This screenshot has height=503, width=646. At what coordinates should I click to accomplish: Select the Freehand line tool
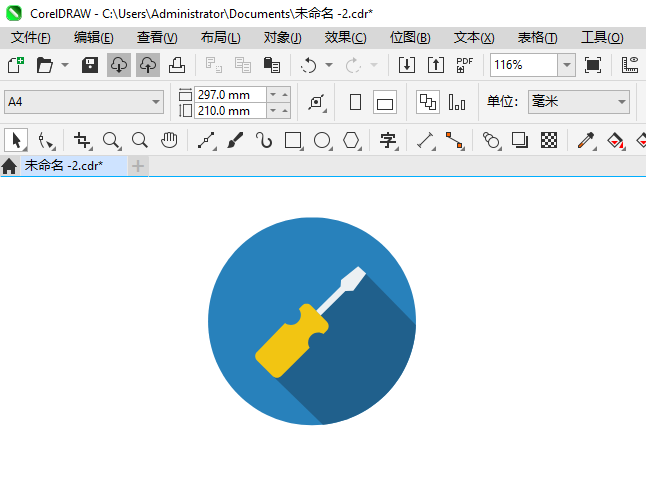tap(206, 140)
